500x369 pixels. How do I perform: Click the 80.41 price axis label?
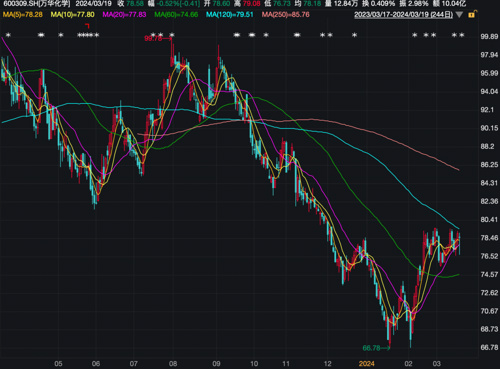click(489, 219)
